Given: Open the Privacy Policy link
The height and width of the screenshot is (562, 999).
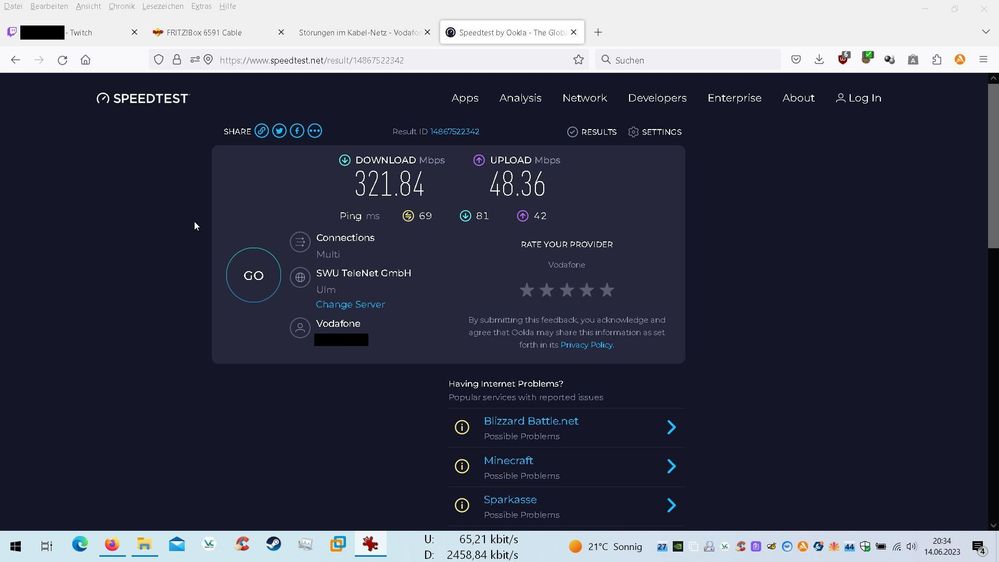Looking at the screenshot, I should (x=586, y=345).
